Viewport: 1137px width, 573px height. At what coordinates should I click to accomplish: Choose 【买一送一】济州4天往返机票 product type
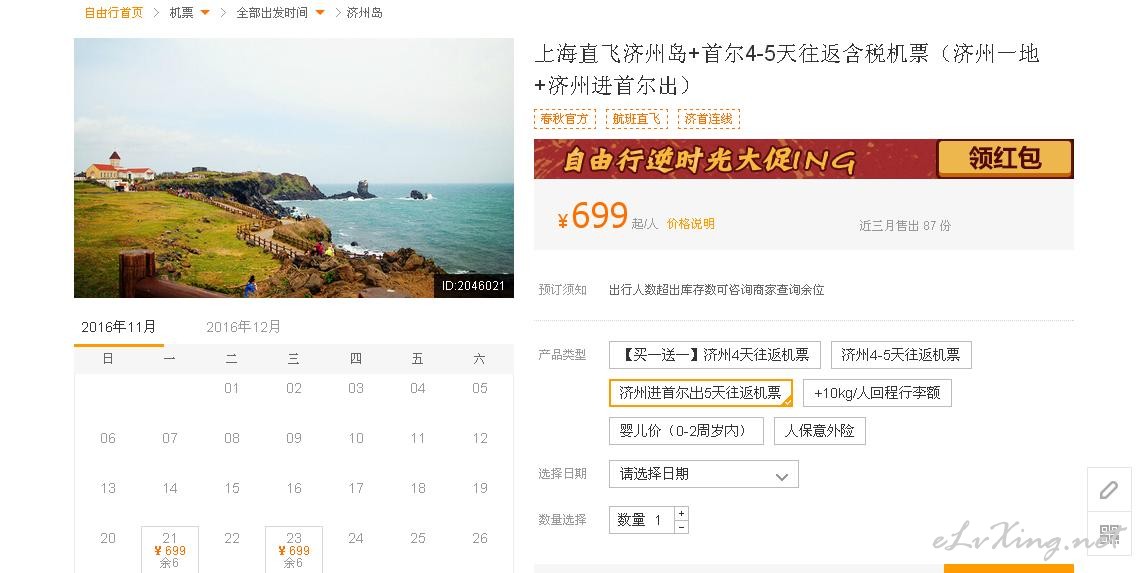(715, 355)
